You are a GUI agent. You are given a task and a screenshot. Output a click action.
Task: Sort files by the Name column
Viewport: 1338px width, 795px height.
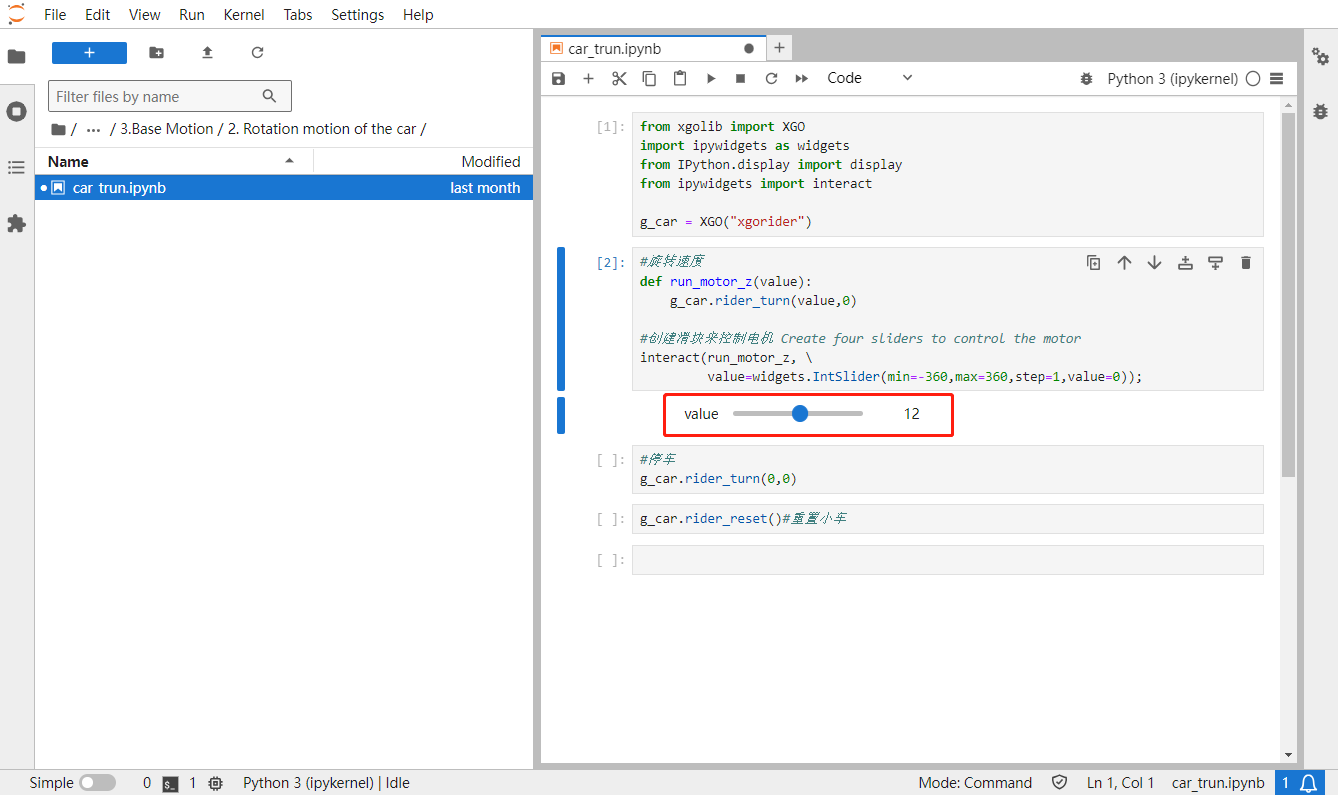(x=173, y=161)
